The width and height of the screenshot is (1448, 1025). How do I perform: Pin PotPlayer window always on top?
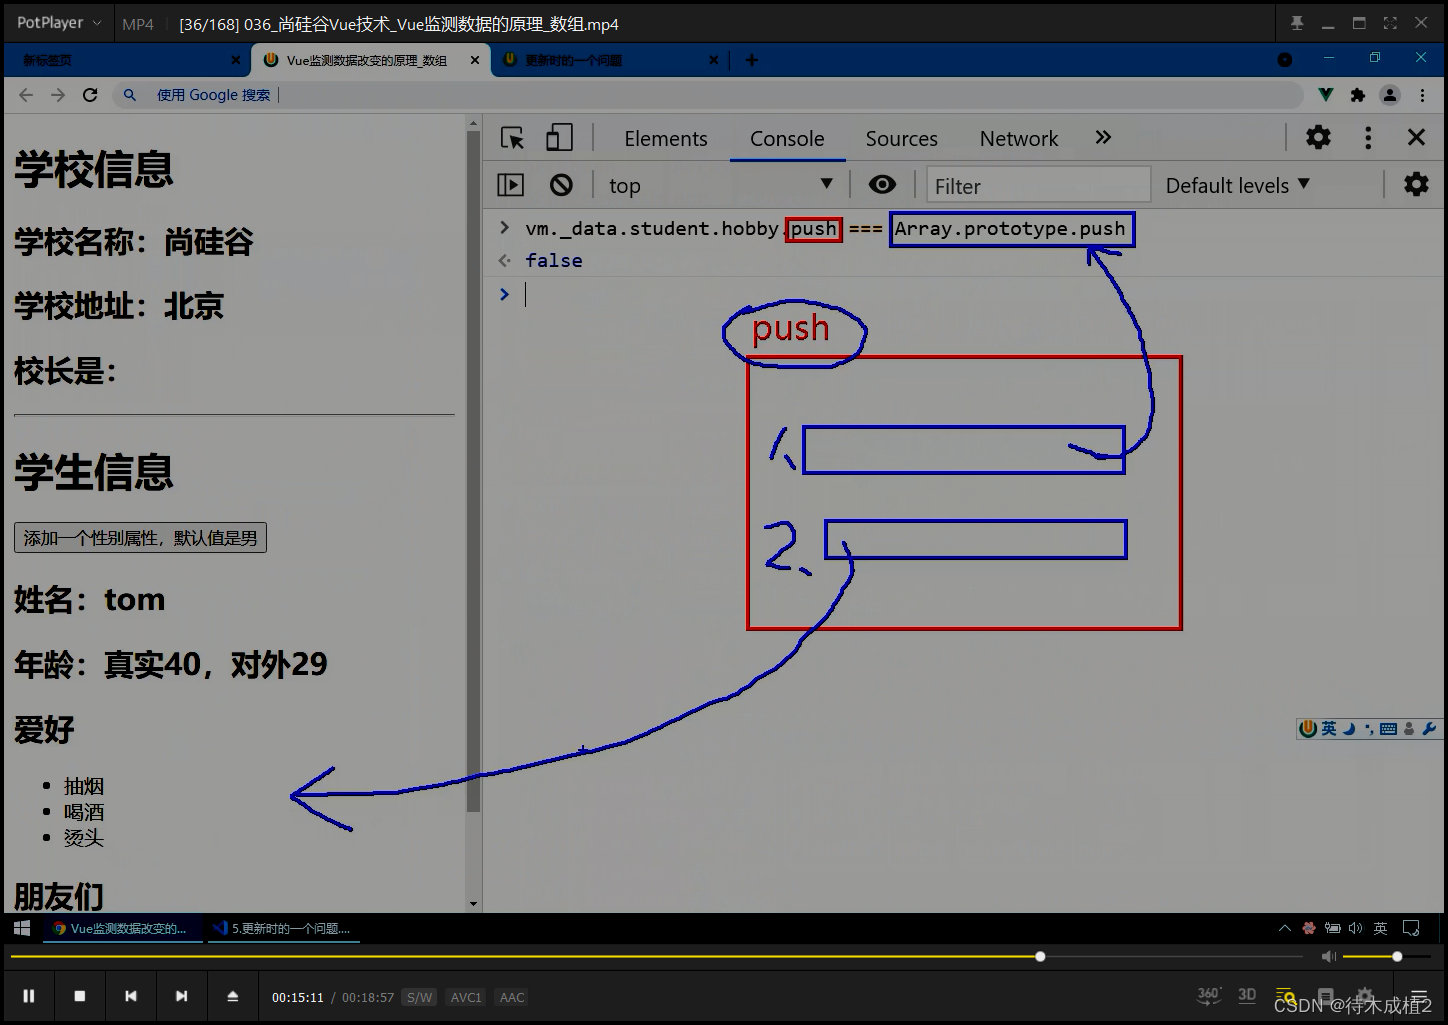pyautogui.click(x=1297, y=23)
